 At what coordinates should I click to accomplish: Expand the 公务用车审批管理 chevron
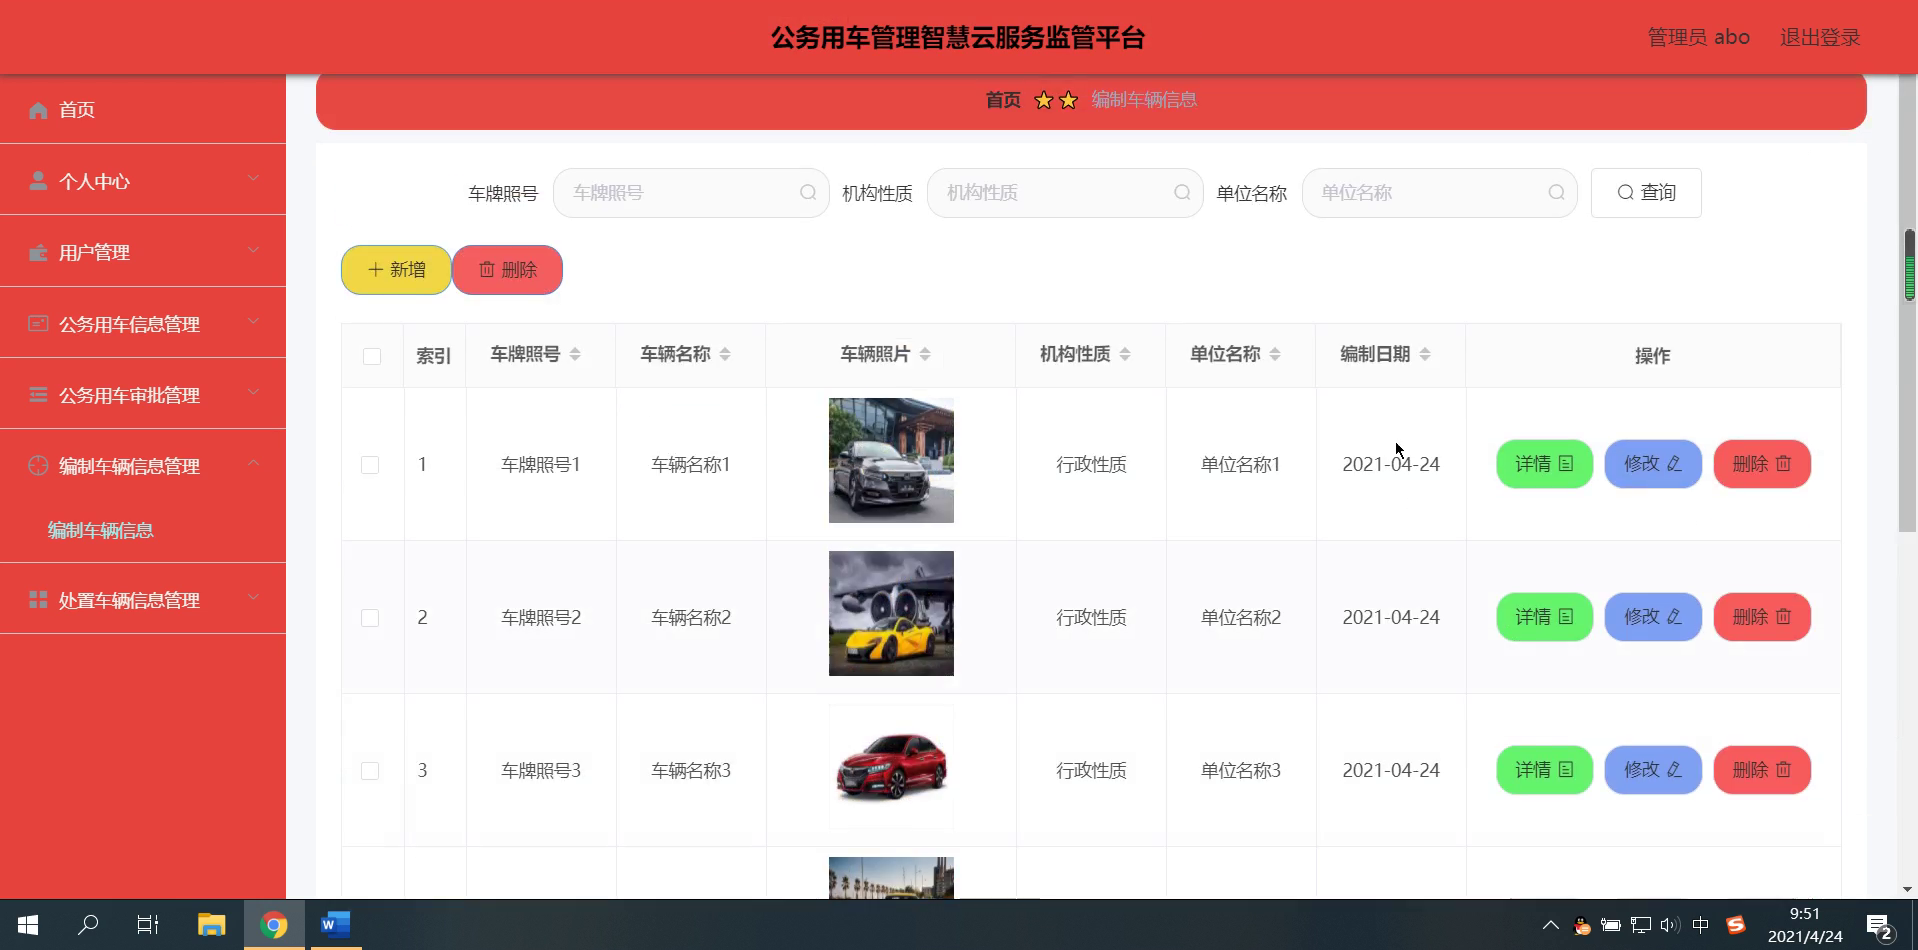pyautogui.click(x=253, y=391)
